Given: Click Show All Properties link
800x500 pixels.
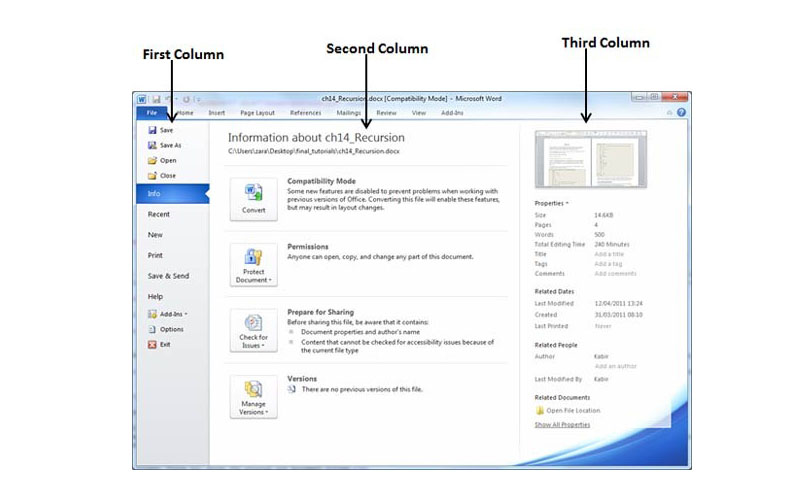Looking at the screenshot, I should click(x=562, y=424).
